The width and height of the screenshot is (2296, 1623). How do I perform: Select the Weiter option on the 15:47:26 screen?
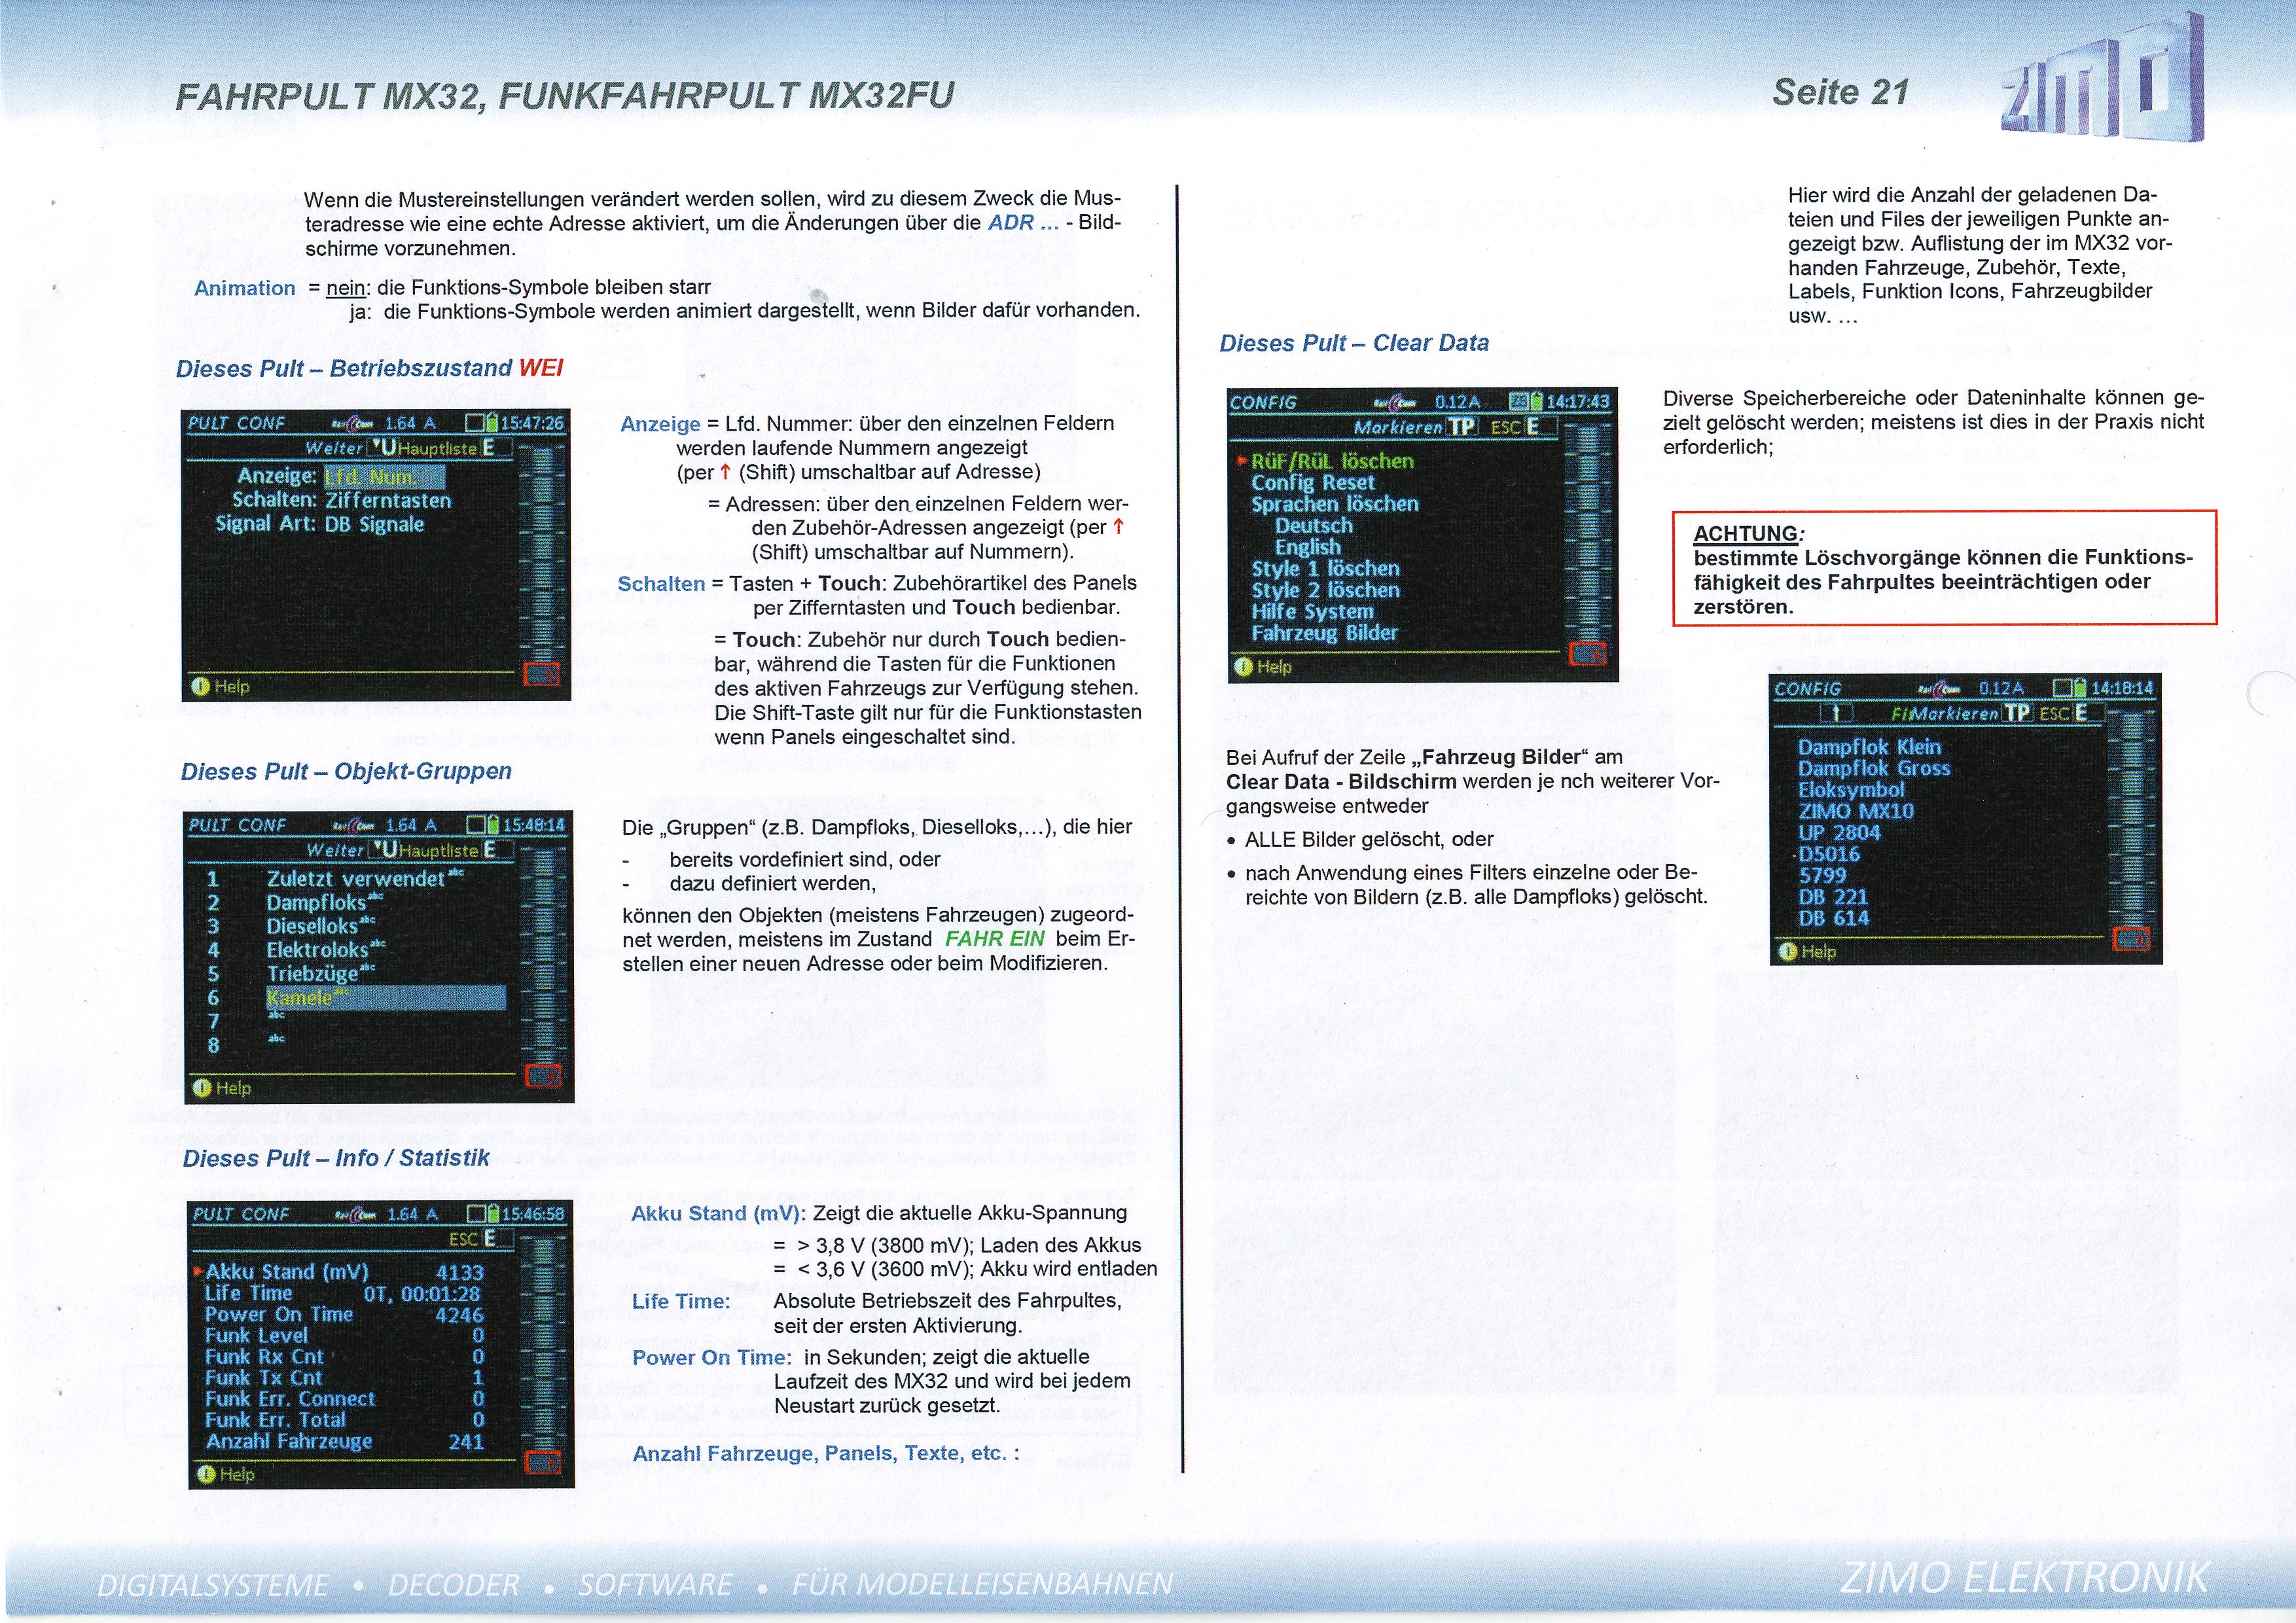tap(334, 448)
